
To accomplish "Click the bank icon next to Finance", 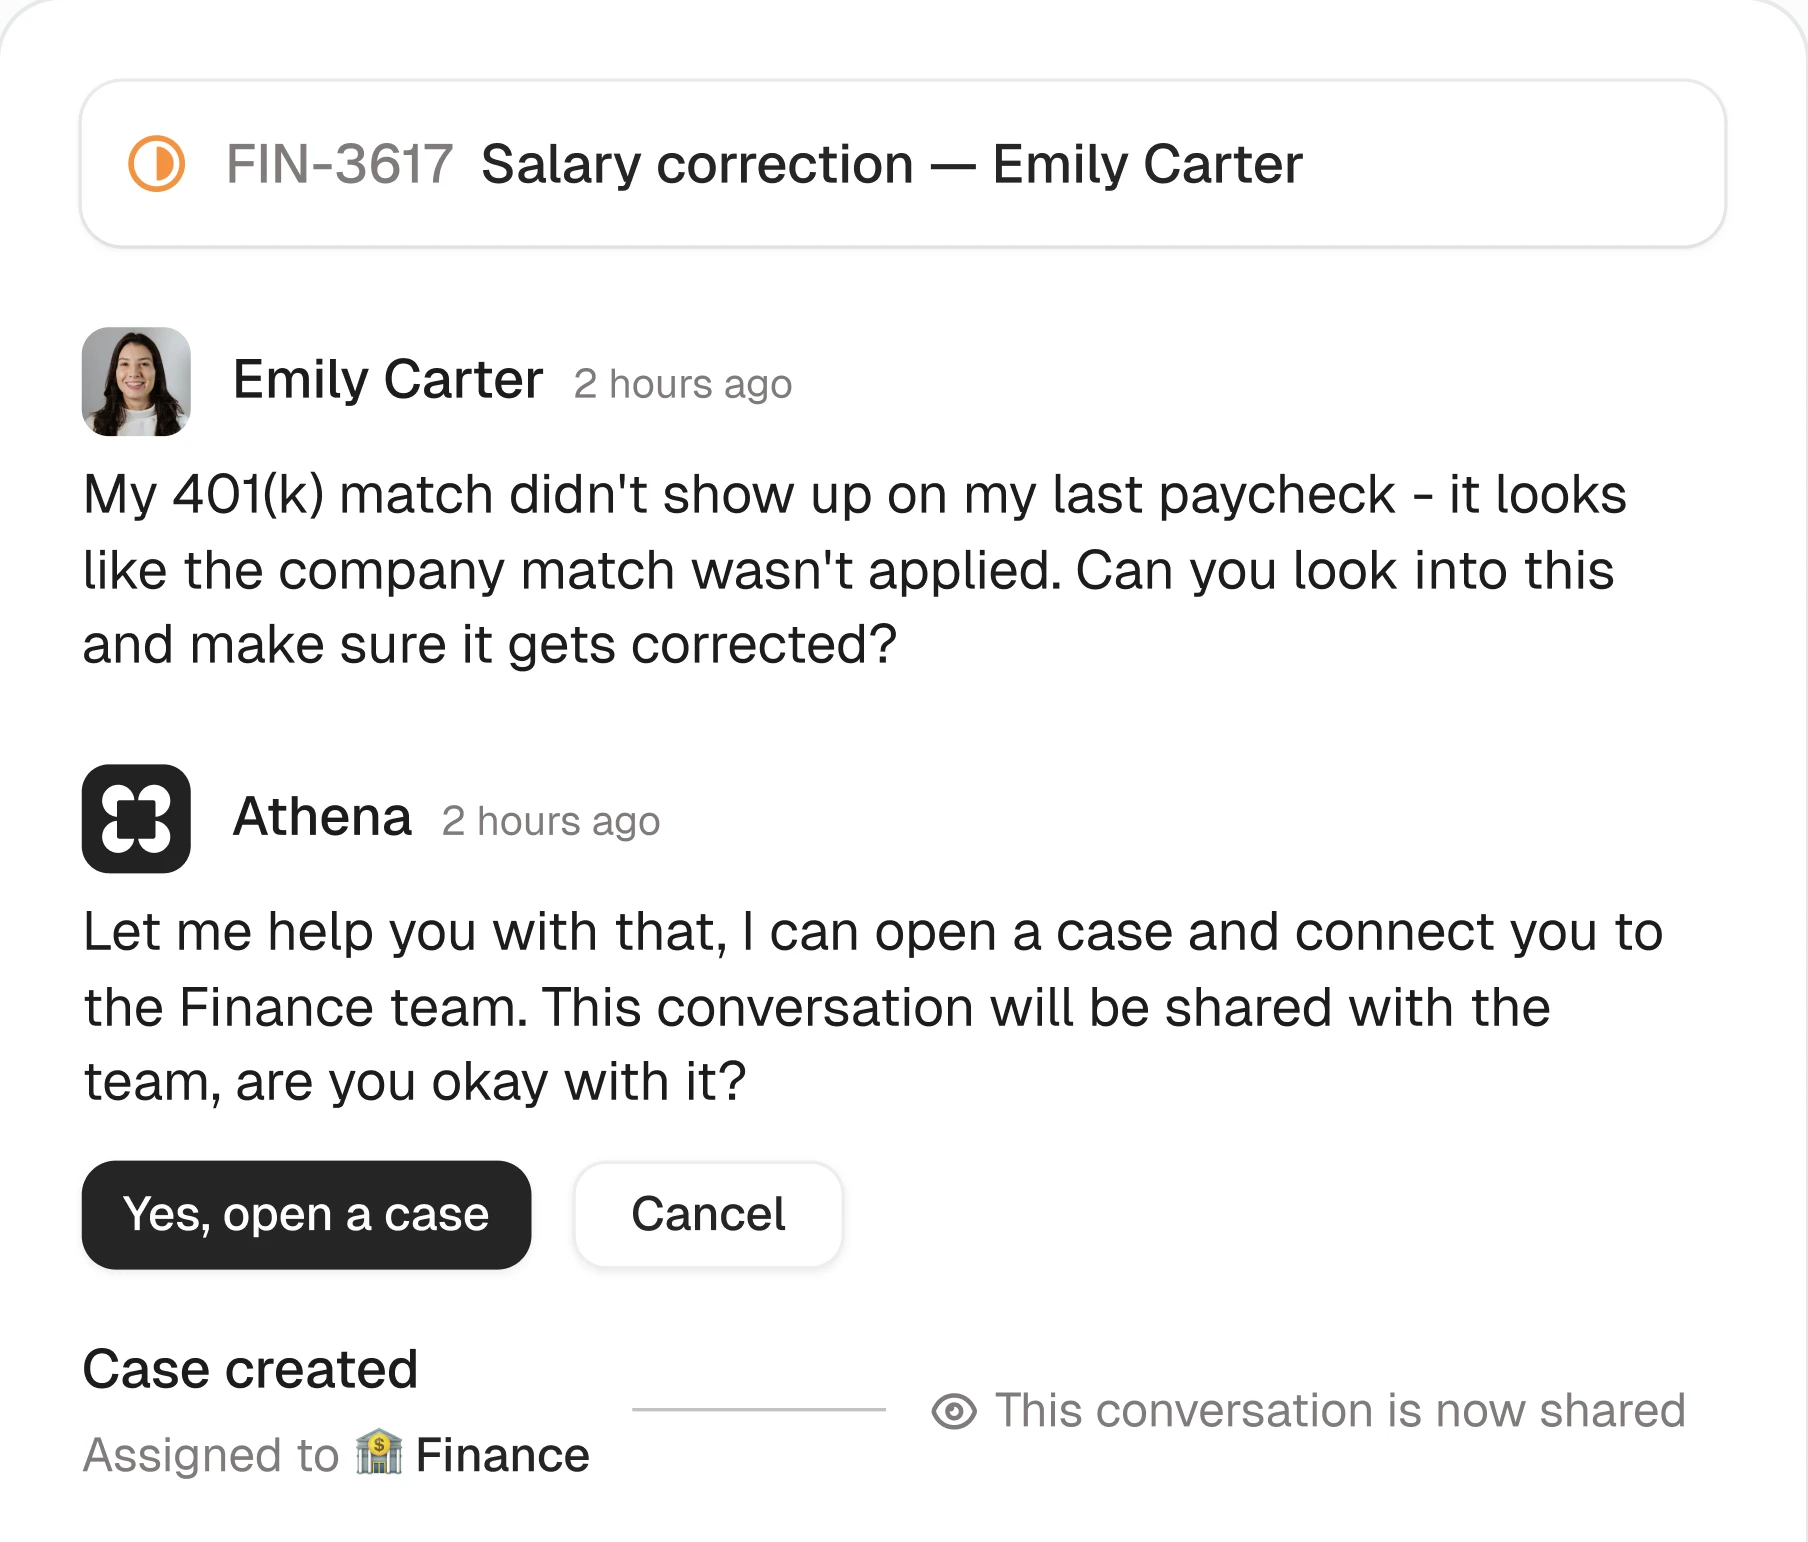I will coord(378,1456).
